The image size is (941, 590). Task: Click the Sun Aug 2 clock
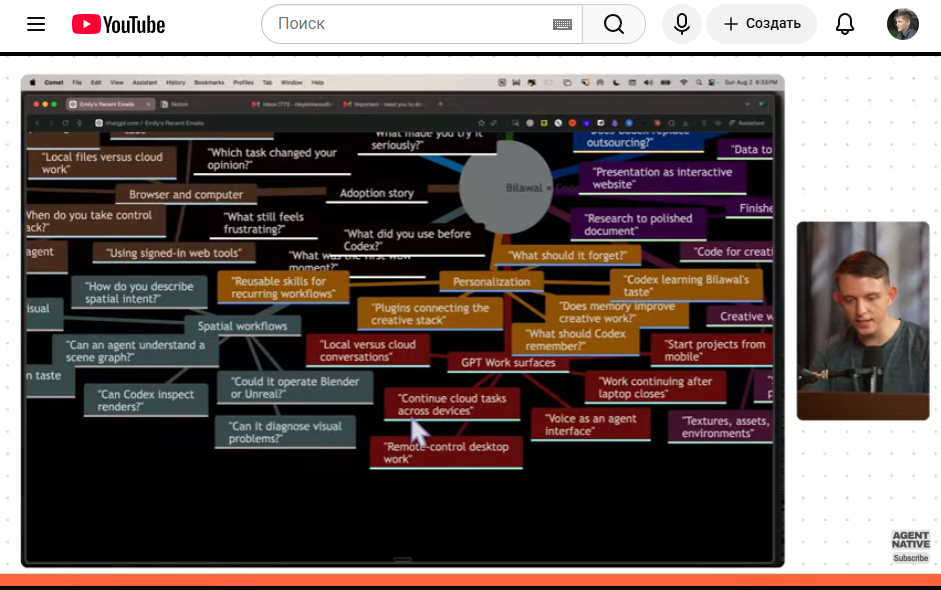tap(751, 82)
